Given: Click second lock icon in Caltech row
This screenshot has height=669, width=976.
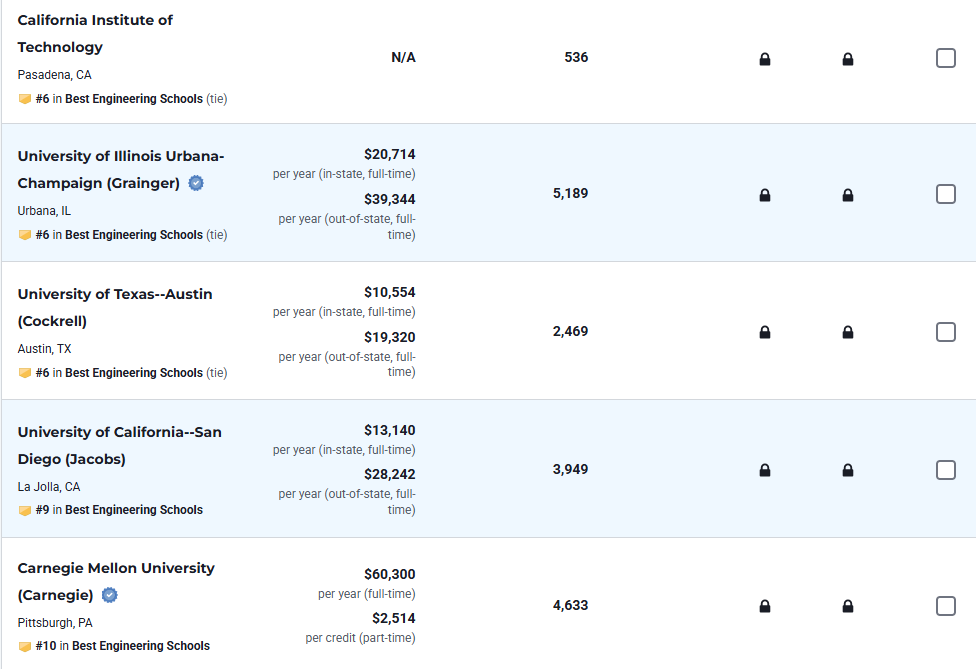Looking at the screenshot, I should [x=848, y=59].
